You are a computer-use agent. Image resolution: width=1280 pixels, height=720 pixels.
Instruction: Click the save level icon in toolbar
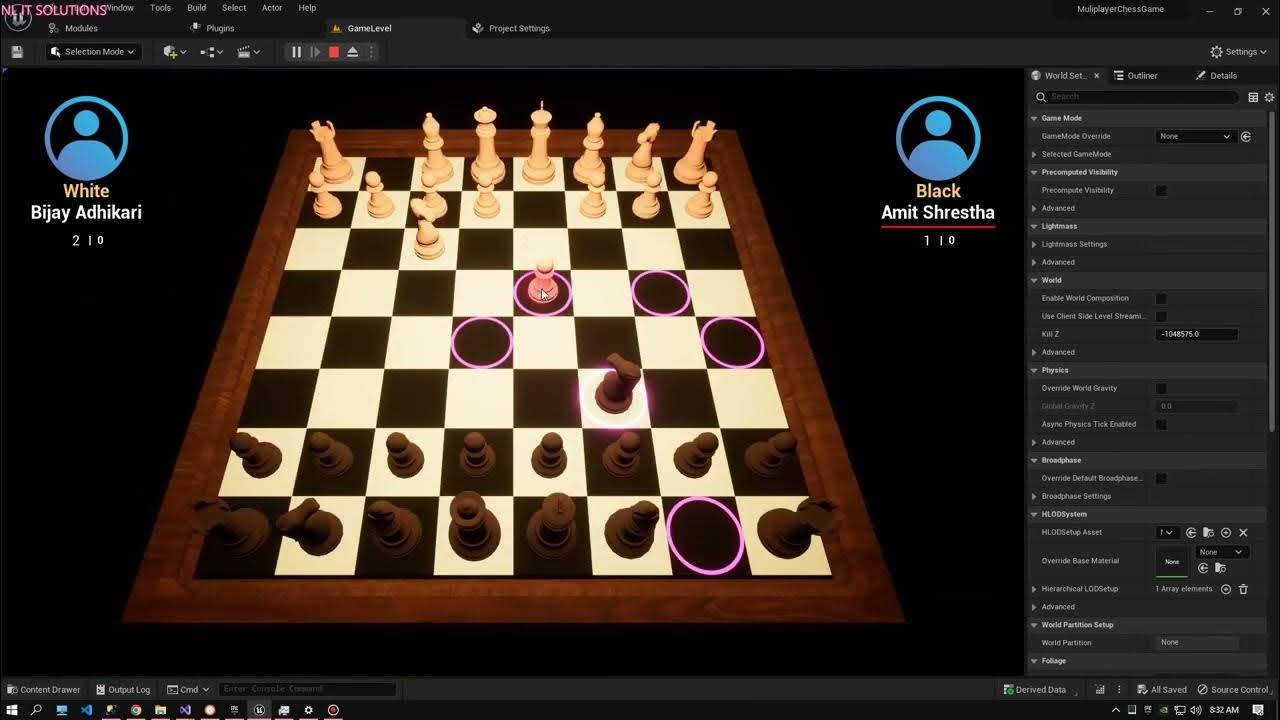(17, 52)
